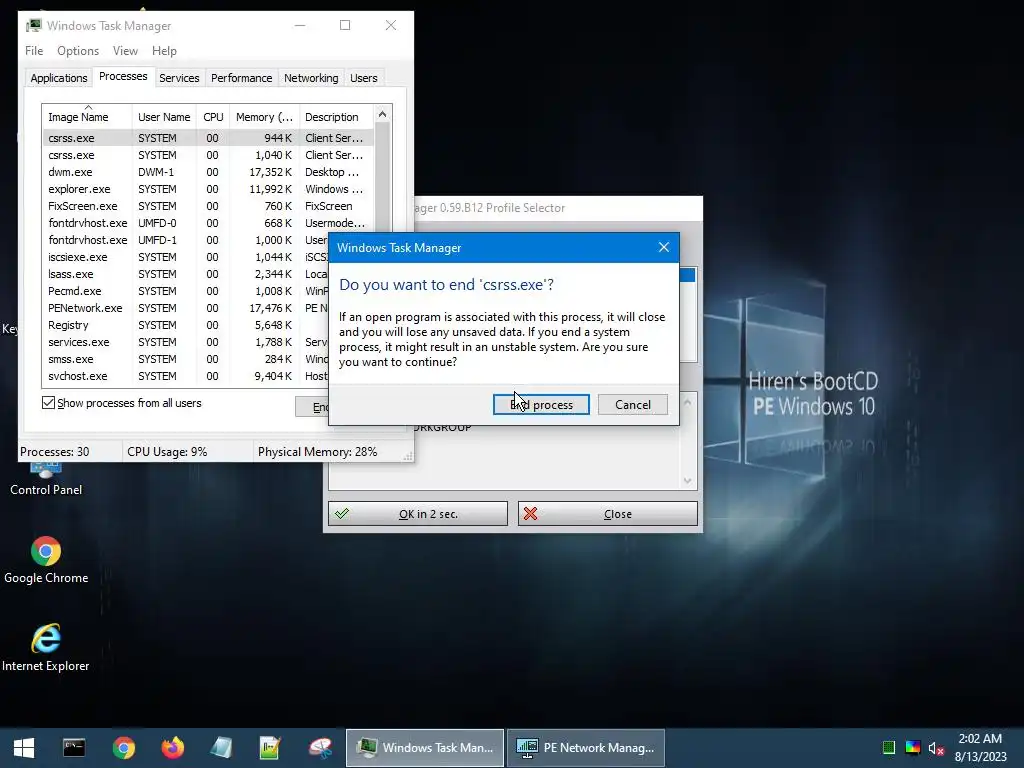Image resolution: width=1024 pixels, height=768 pixels.
Task: Toggle Show processes from all users
Action: 48,403
